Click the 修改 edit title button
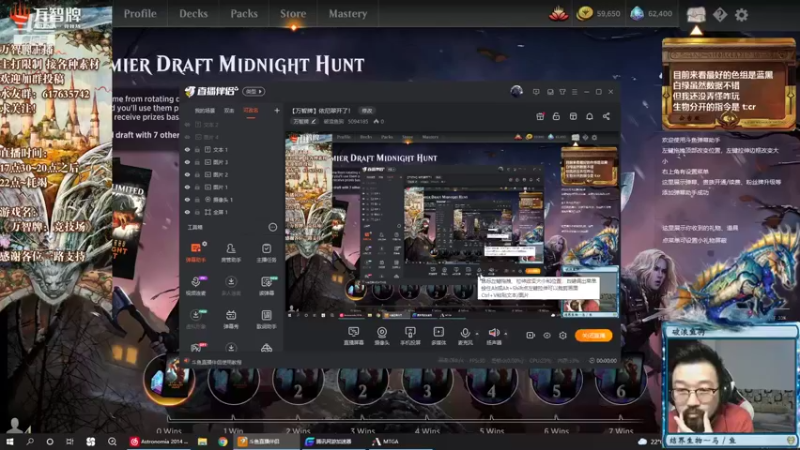The image size is (800, 450). [367, 111]
